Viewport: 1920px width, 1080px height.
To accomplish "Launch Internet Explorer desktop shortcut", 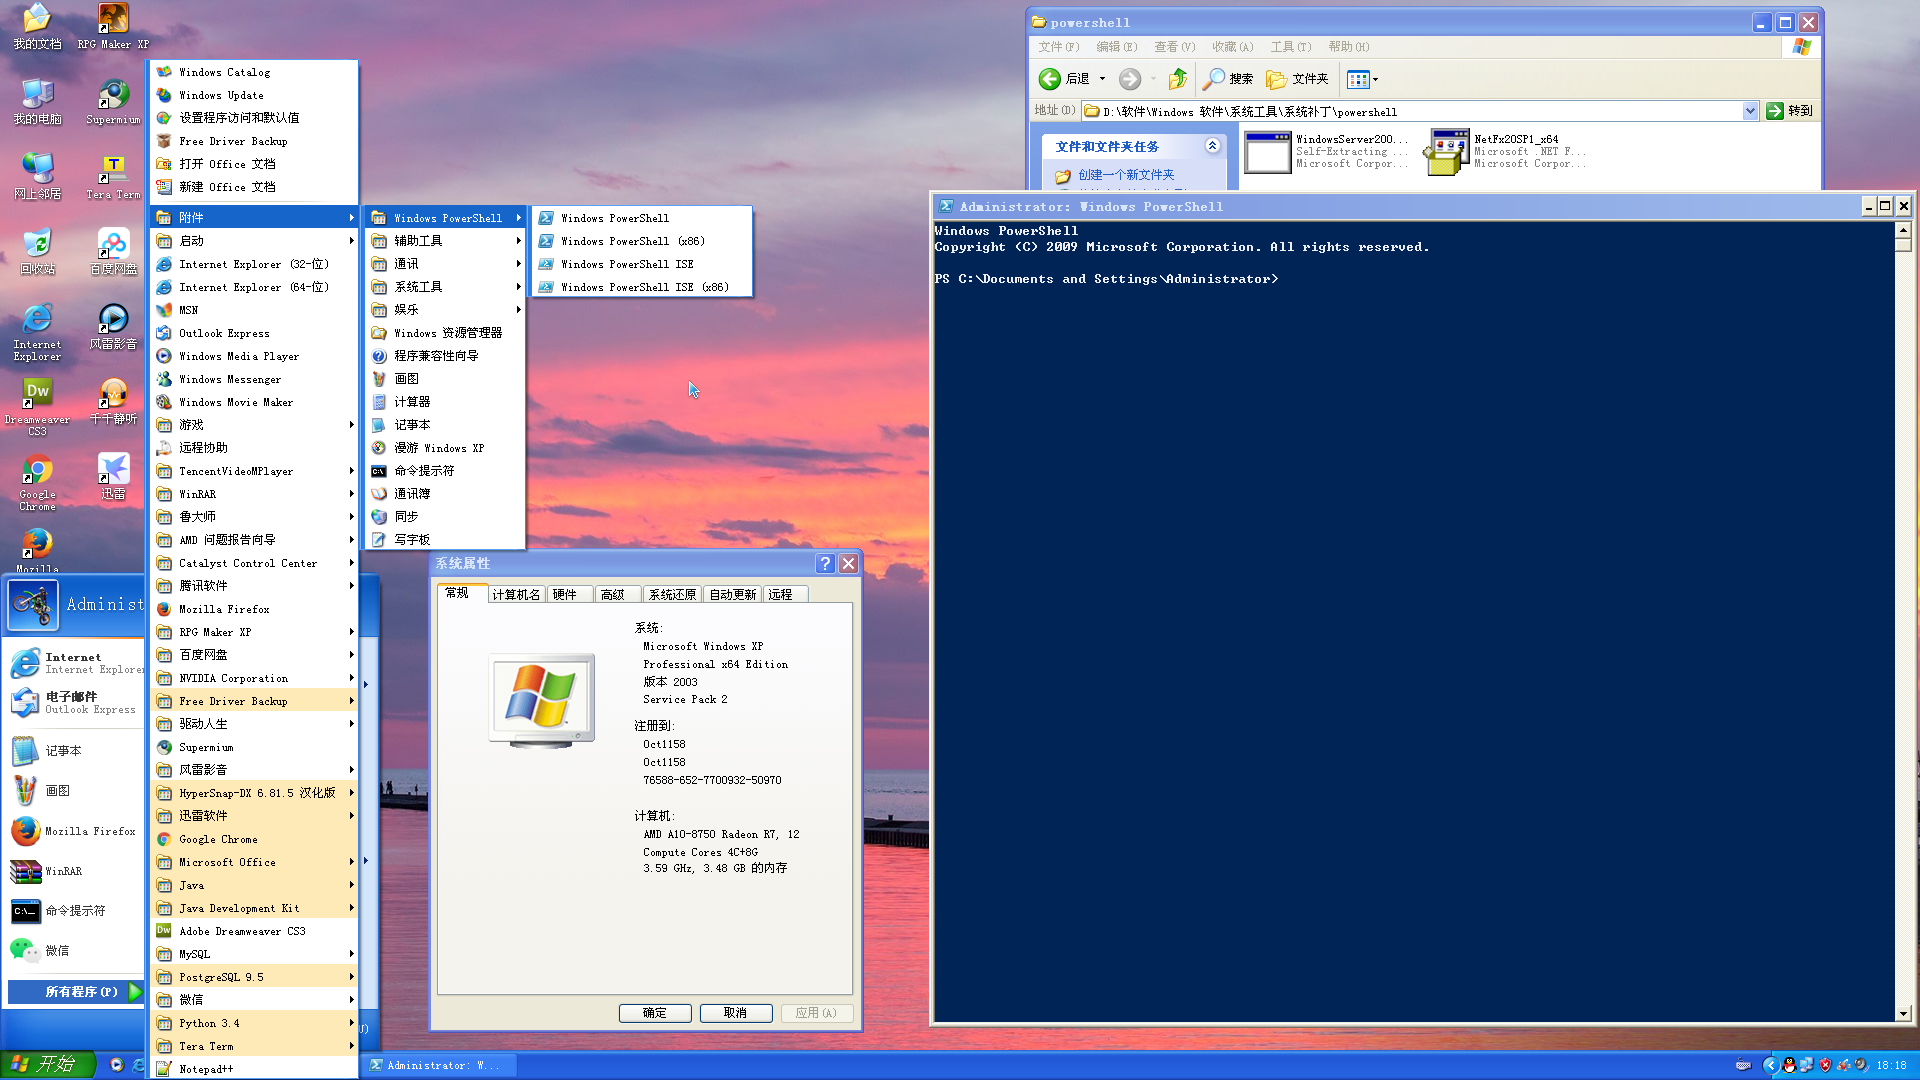I will pos(37,332).
